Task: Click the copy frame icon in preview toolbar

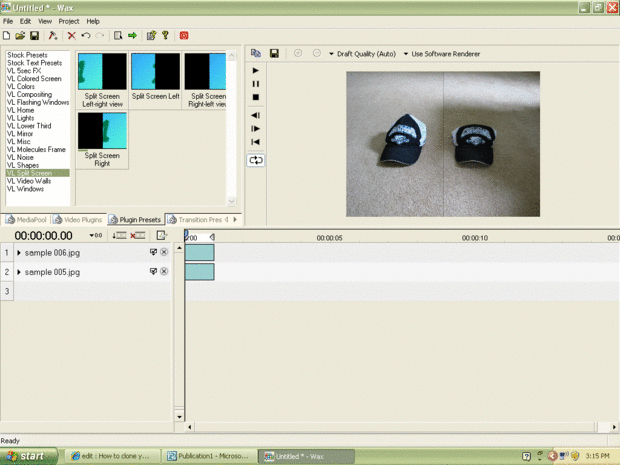Action: (256, 53)
